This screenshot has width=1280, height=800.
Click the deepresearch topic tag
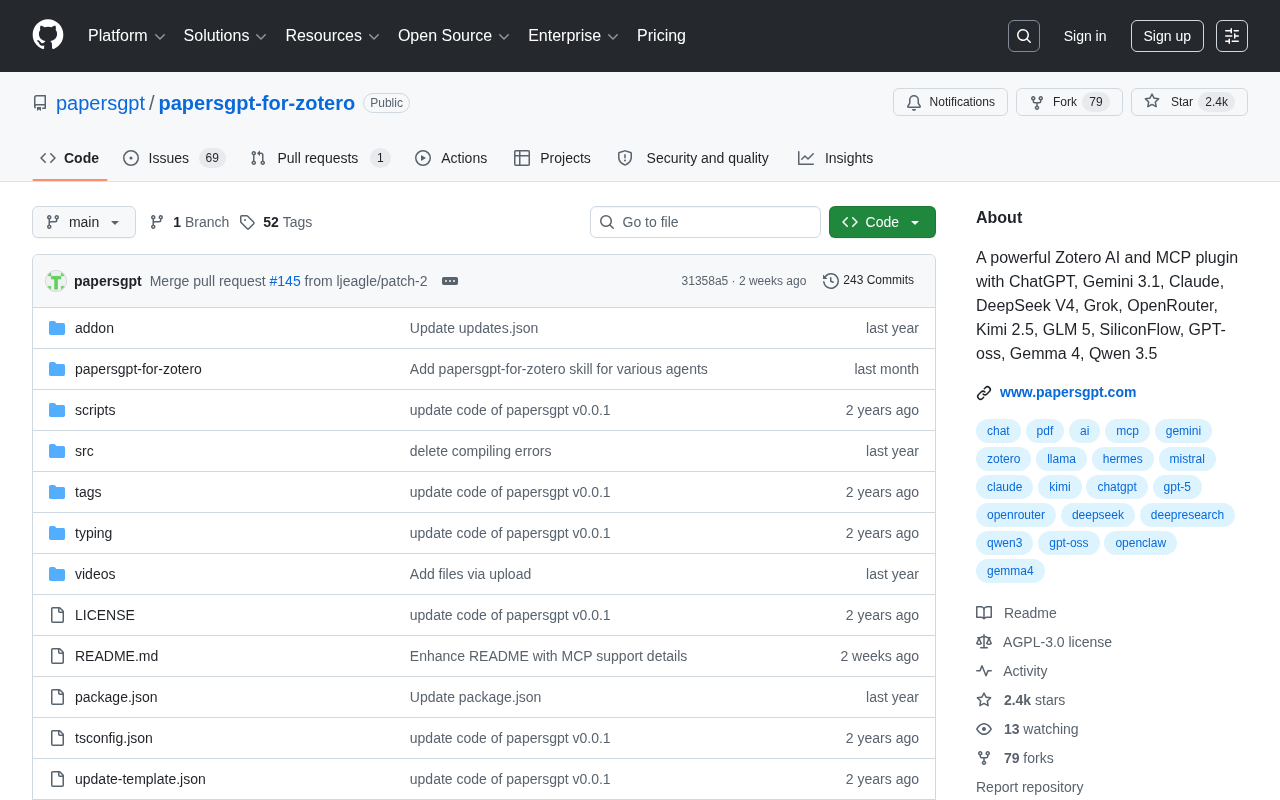pos(1187,515)
